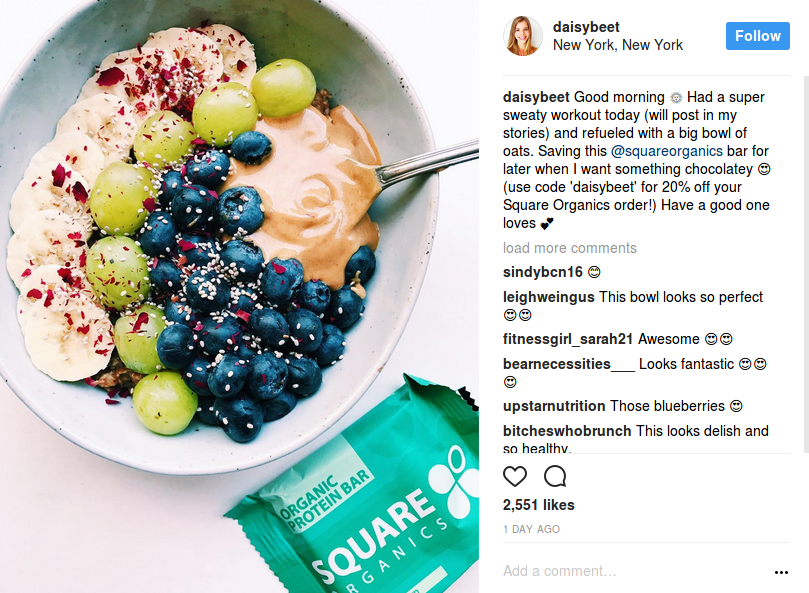Viewport: 809px width, 593px height.
Task: Visit commenter leighweingus's profile
Action: coord(548,297)
